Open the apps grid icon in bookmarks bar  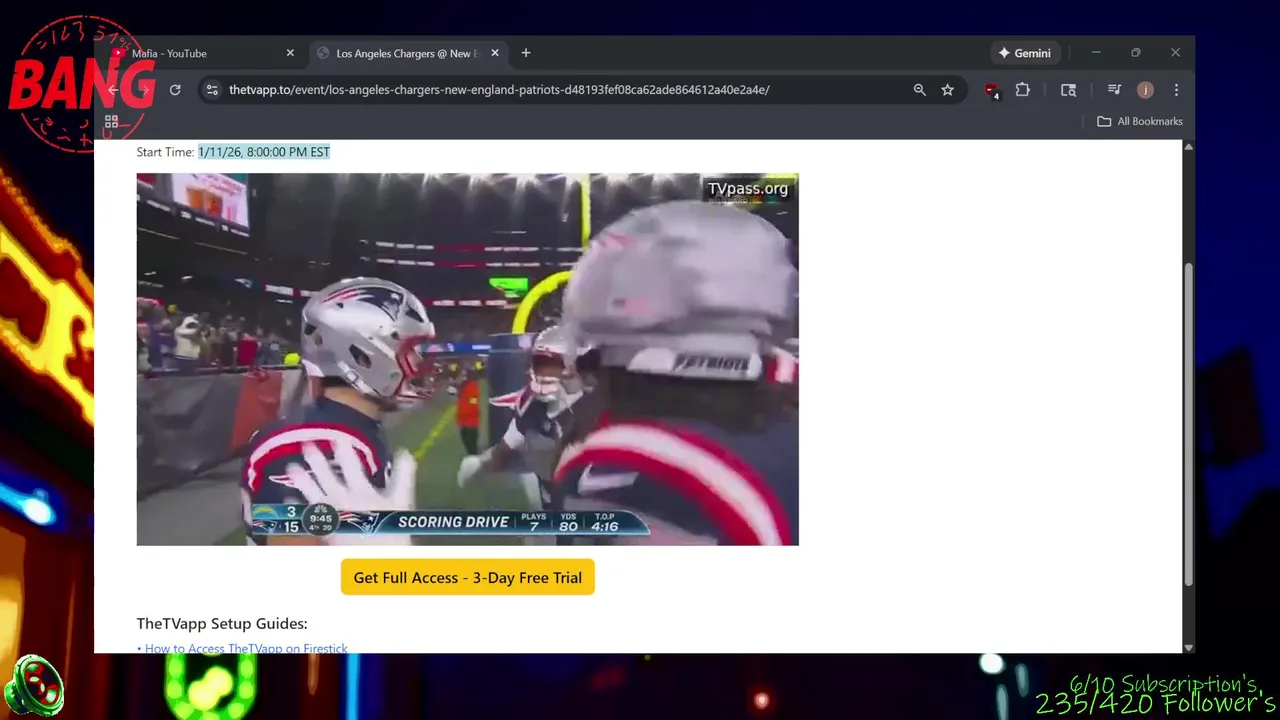[x=112, y=121]
